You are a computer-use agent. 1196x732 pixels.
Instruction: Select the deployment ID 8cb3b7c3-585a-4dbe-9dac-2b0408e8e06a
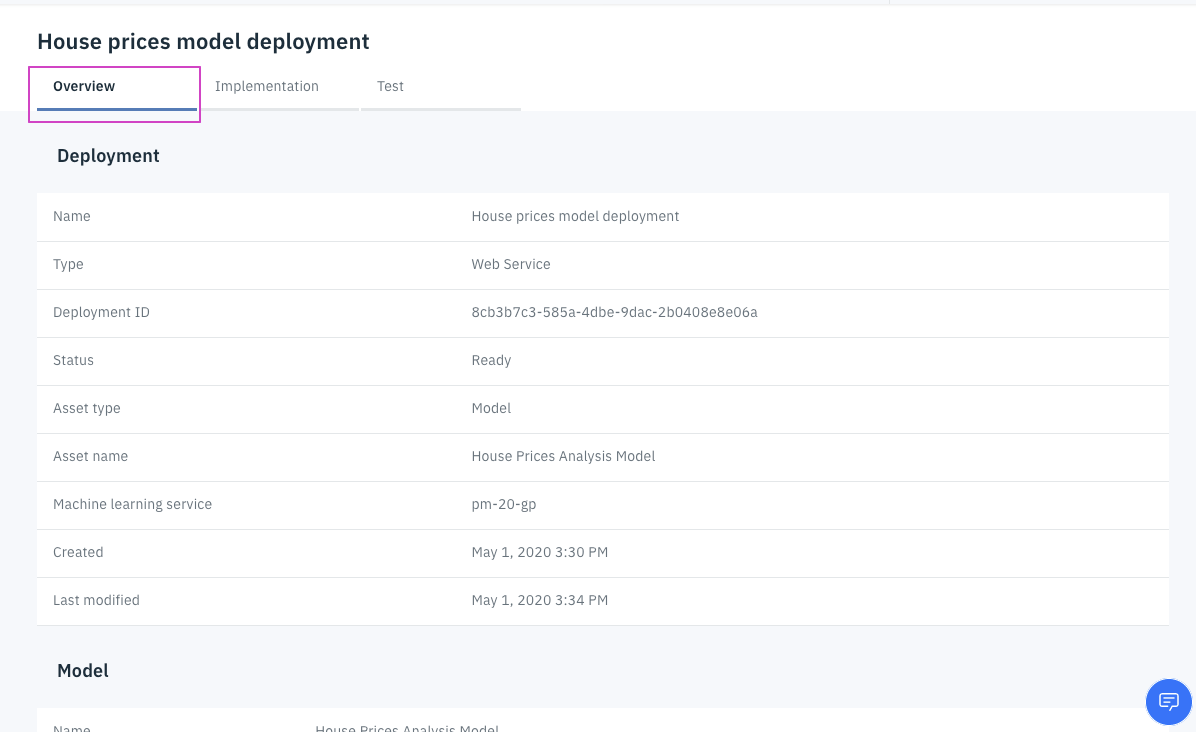pyautogui.click(x=614, y=313)
